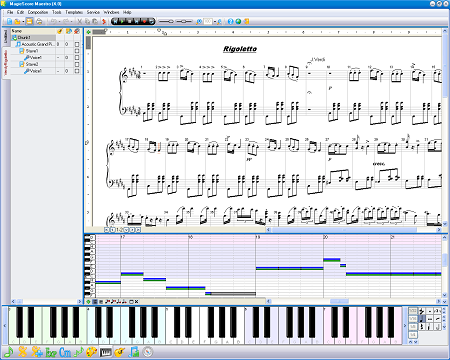Viewport: 450px width, 360px height.
Task: Click the printer icon in the toolbar
Action: click(39, 22)
